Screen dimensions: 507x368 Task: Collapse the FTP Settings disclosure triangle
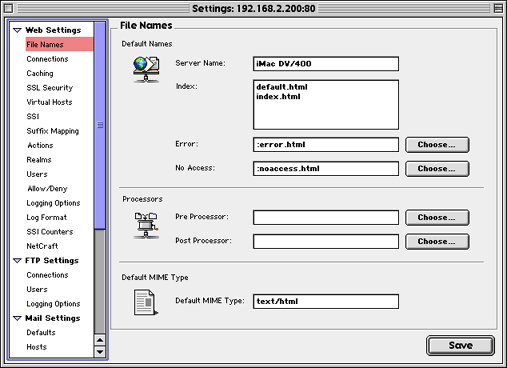pos(17,261)
